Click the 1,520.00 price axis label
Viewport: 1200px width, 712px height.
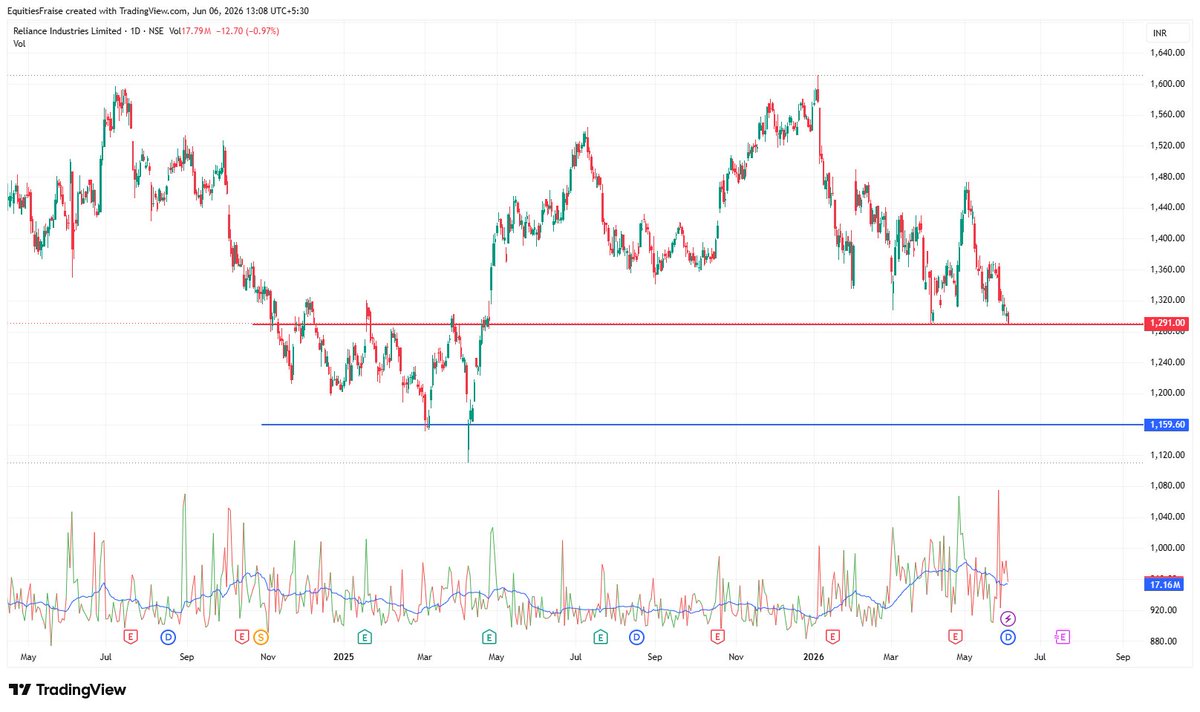pos(1166,146)
